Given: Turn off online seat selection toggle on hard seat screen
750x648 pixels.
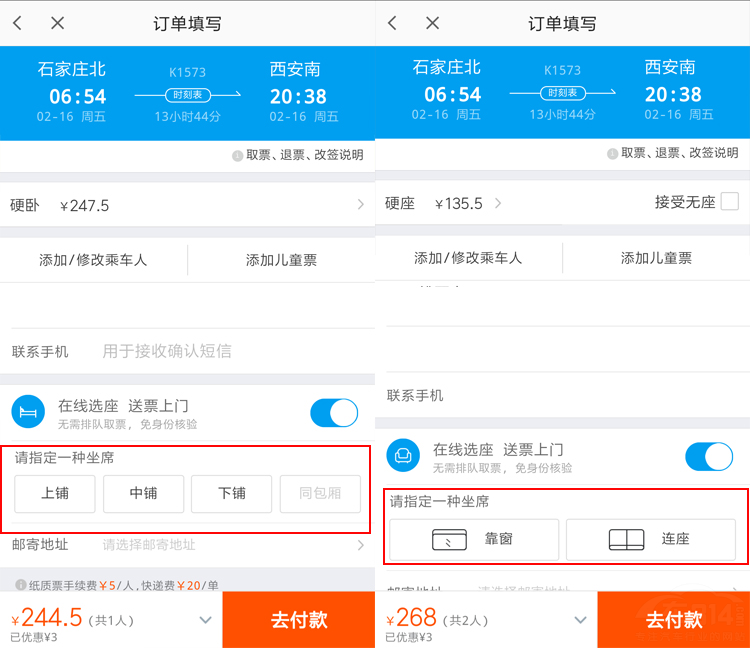Looking at the screenshot, I should pos(709,457).
